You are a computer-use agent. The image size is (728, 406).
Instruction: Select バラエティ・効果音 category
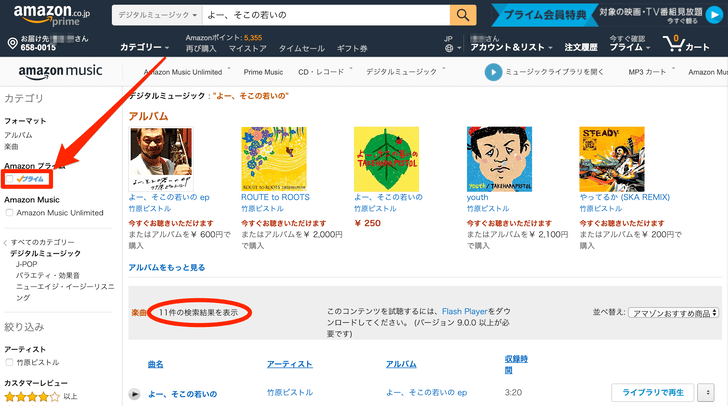48,275
